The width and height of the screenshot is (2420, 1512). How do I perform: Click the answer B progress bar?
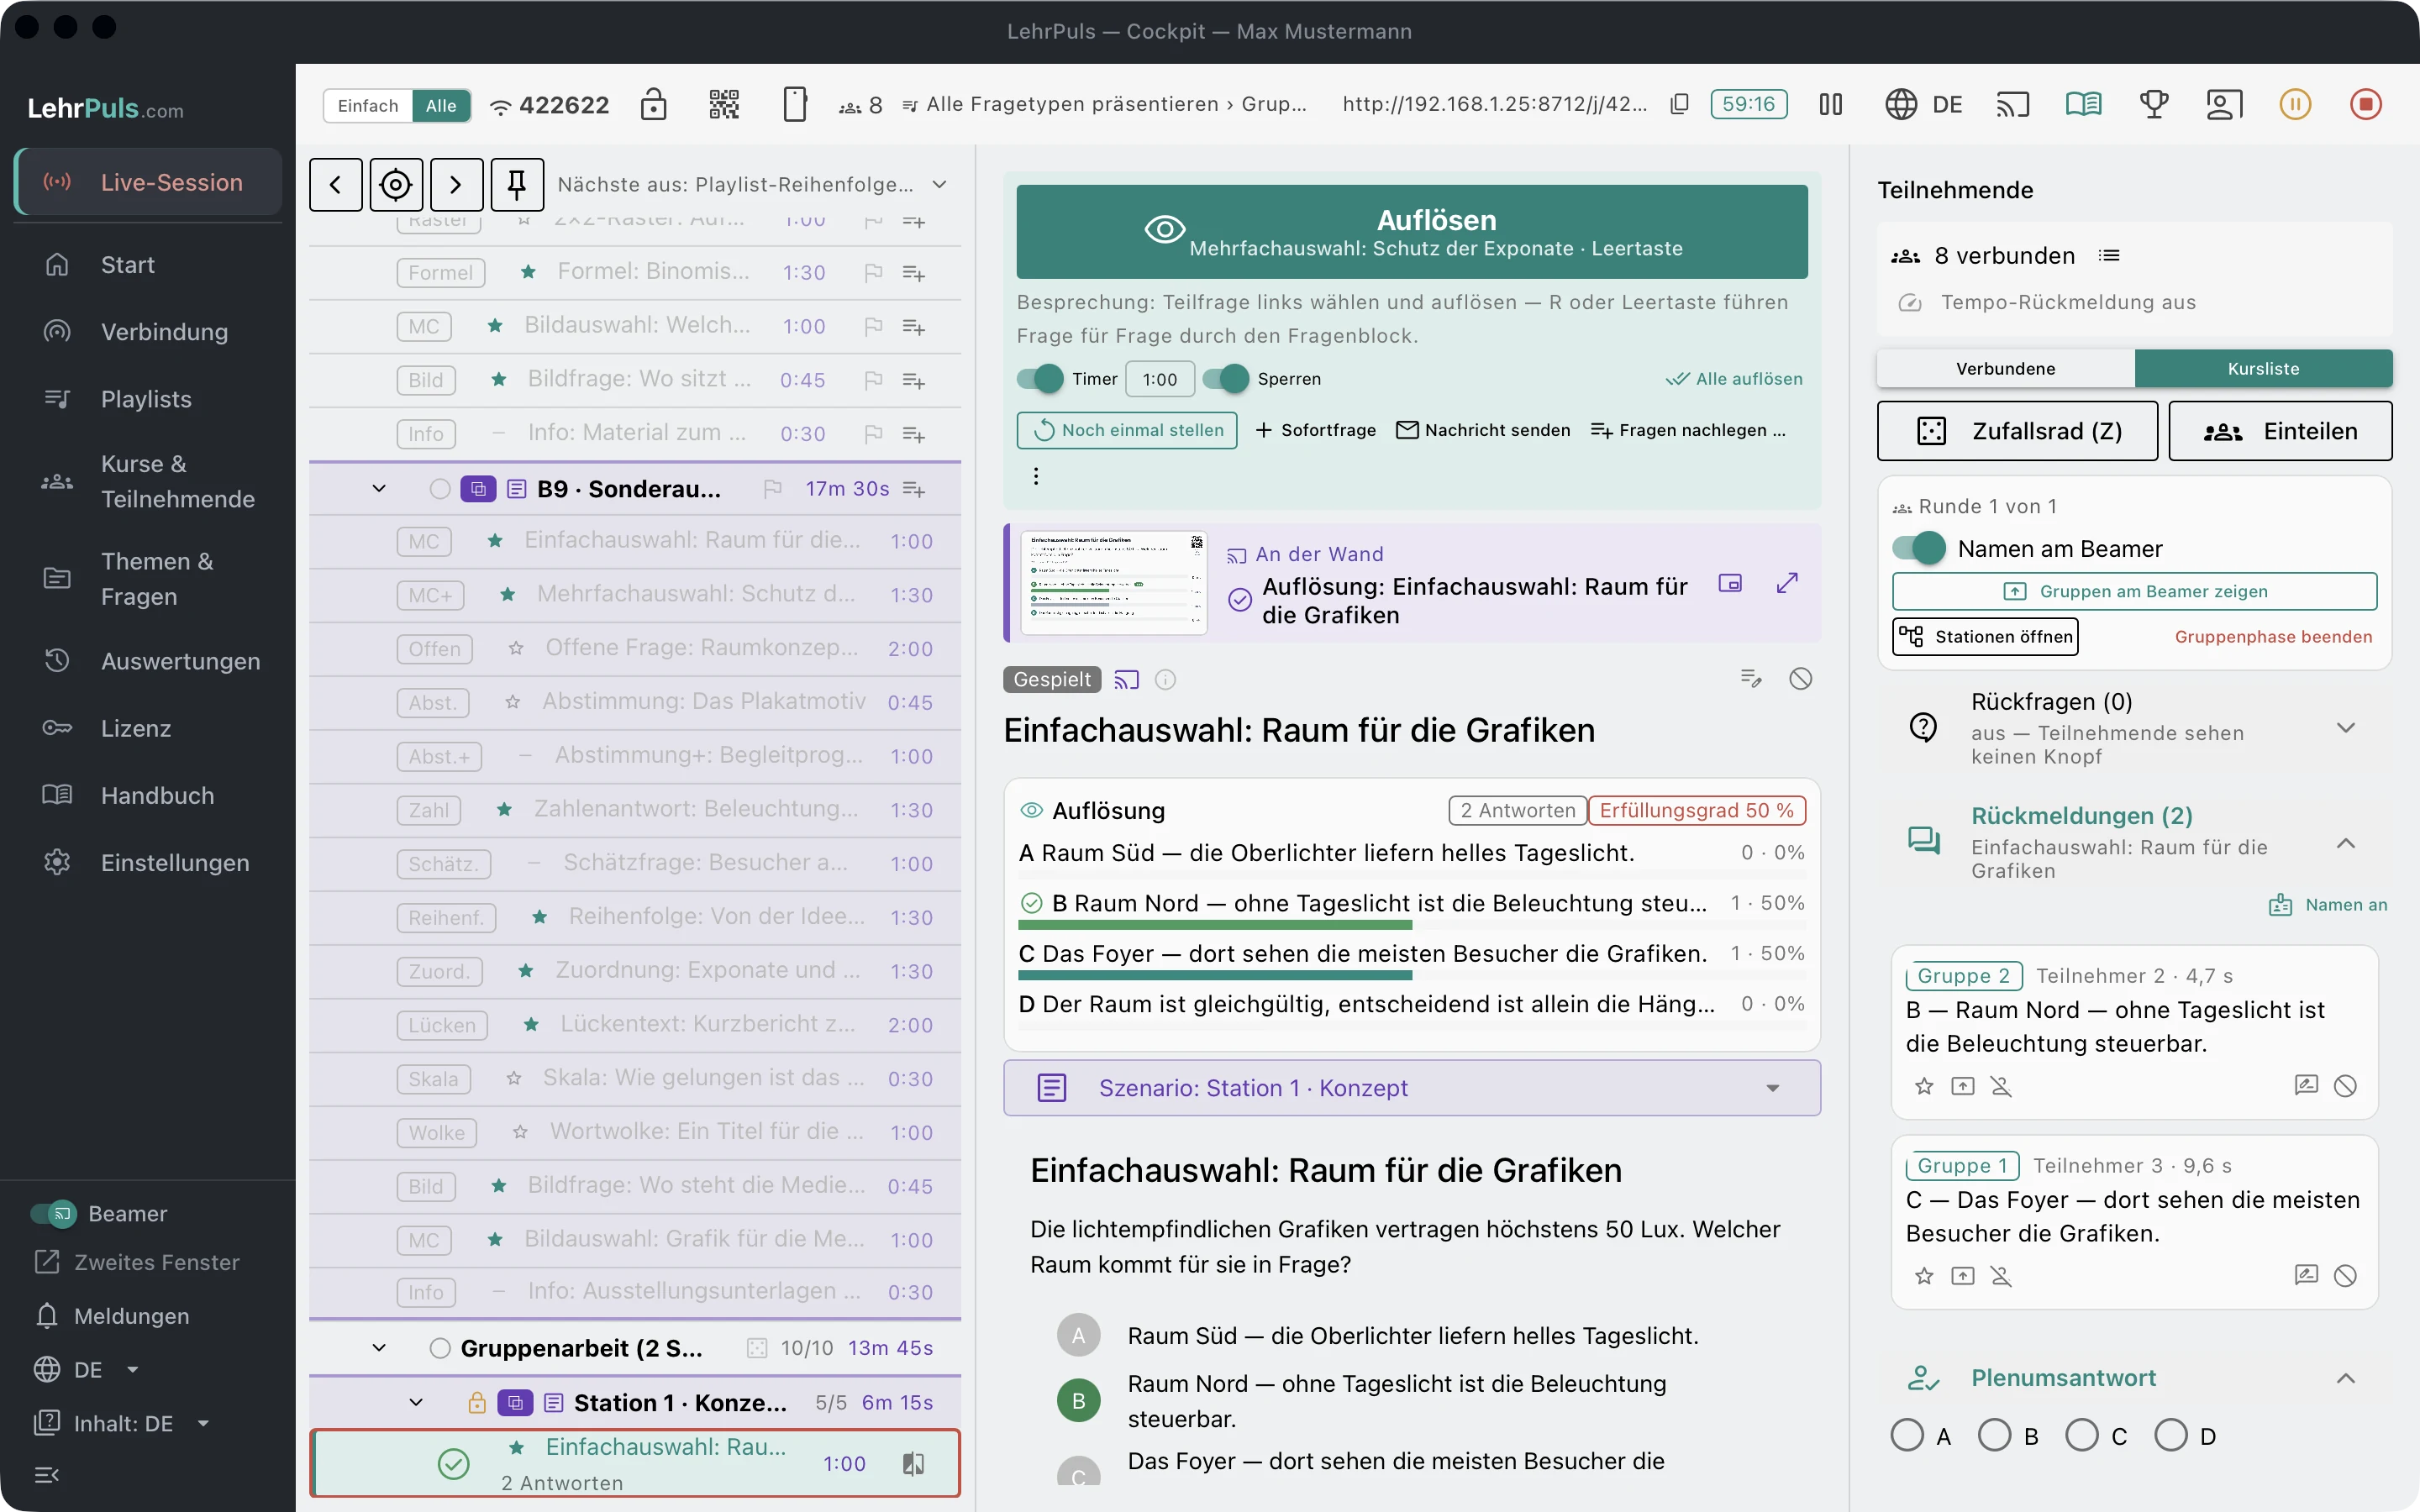pyautogui.click(x=1215, y=925)
